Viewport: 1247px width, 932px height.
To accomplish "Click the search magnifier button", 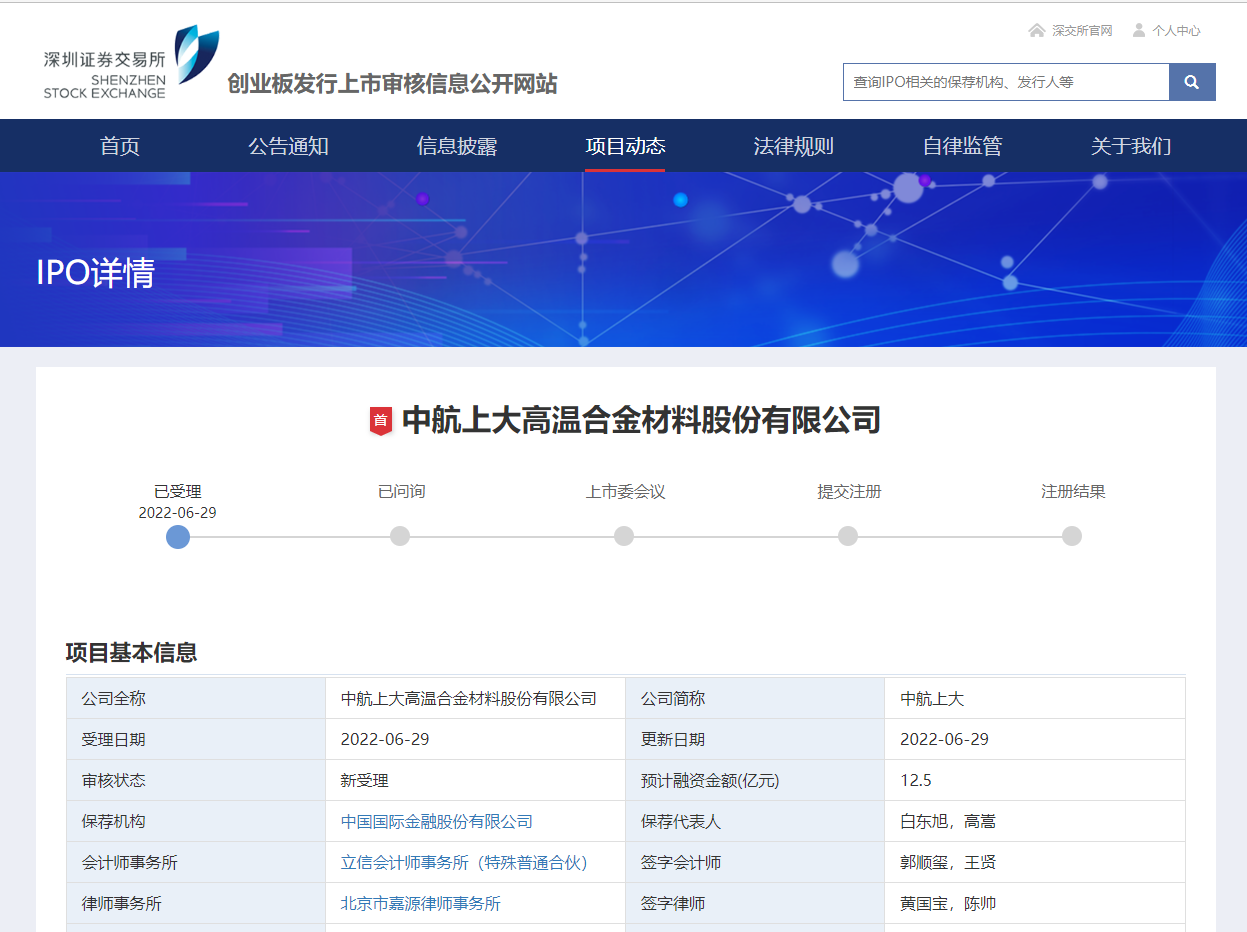I will (1192, 82).
